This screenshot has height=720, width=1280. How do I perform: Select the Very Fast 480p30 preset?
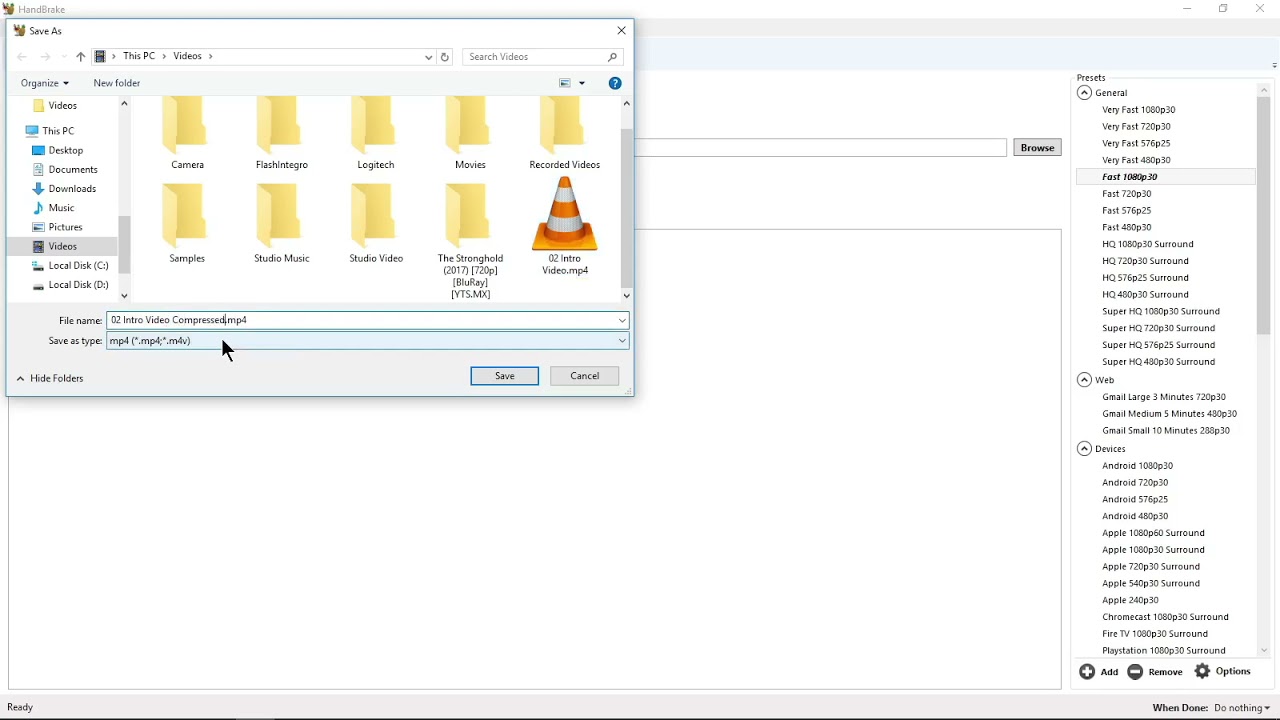pyautogui.click(x=1136, y=160)
